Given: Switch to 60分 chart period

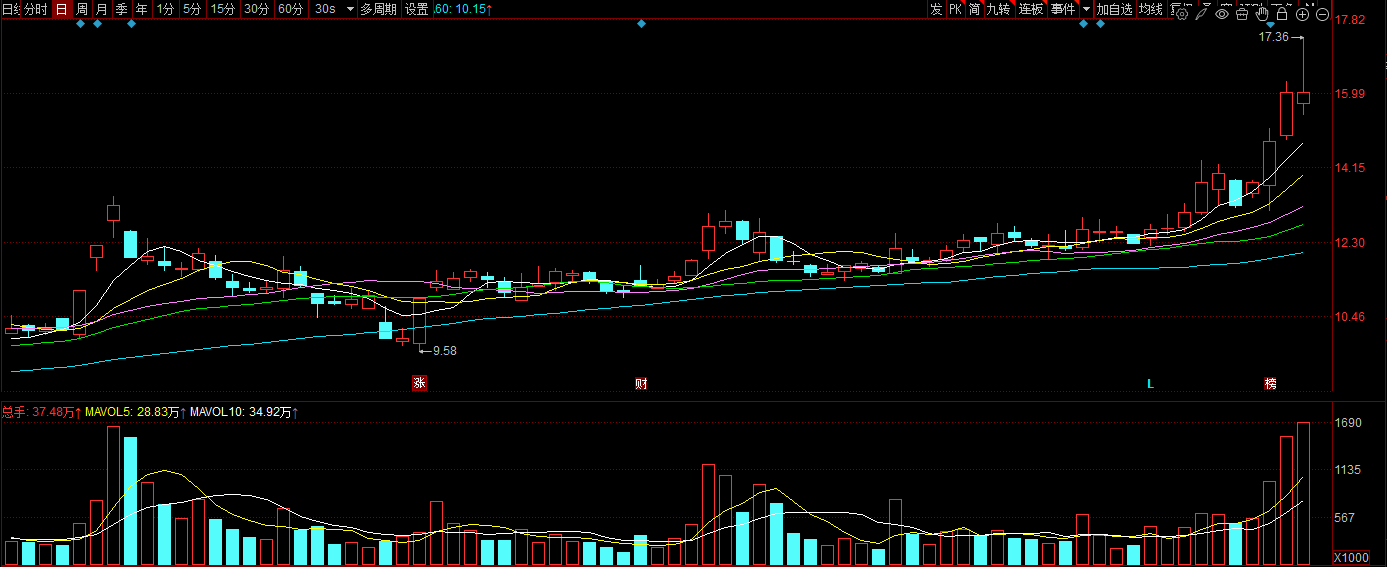Looking at the screenshot, I should [291, 9].
